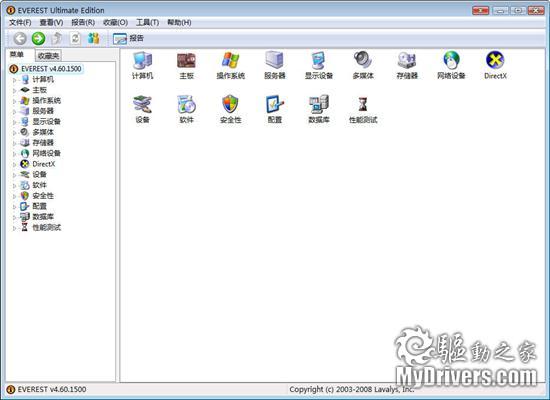Expand the DirectX tree node arrow

14,164
